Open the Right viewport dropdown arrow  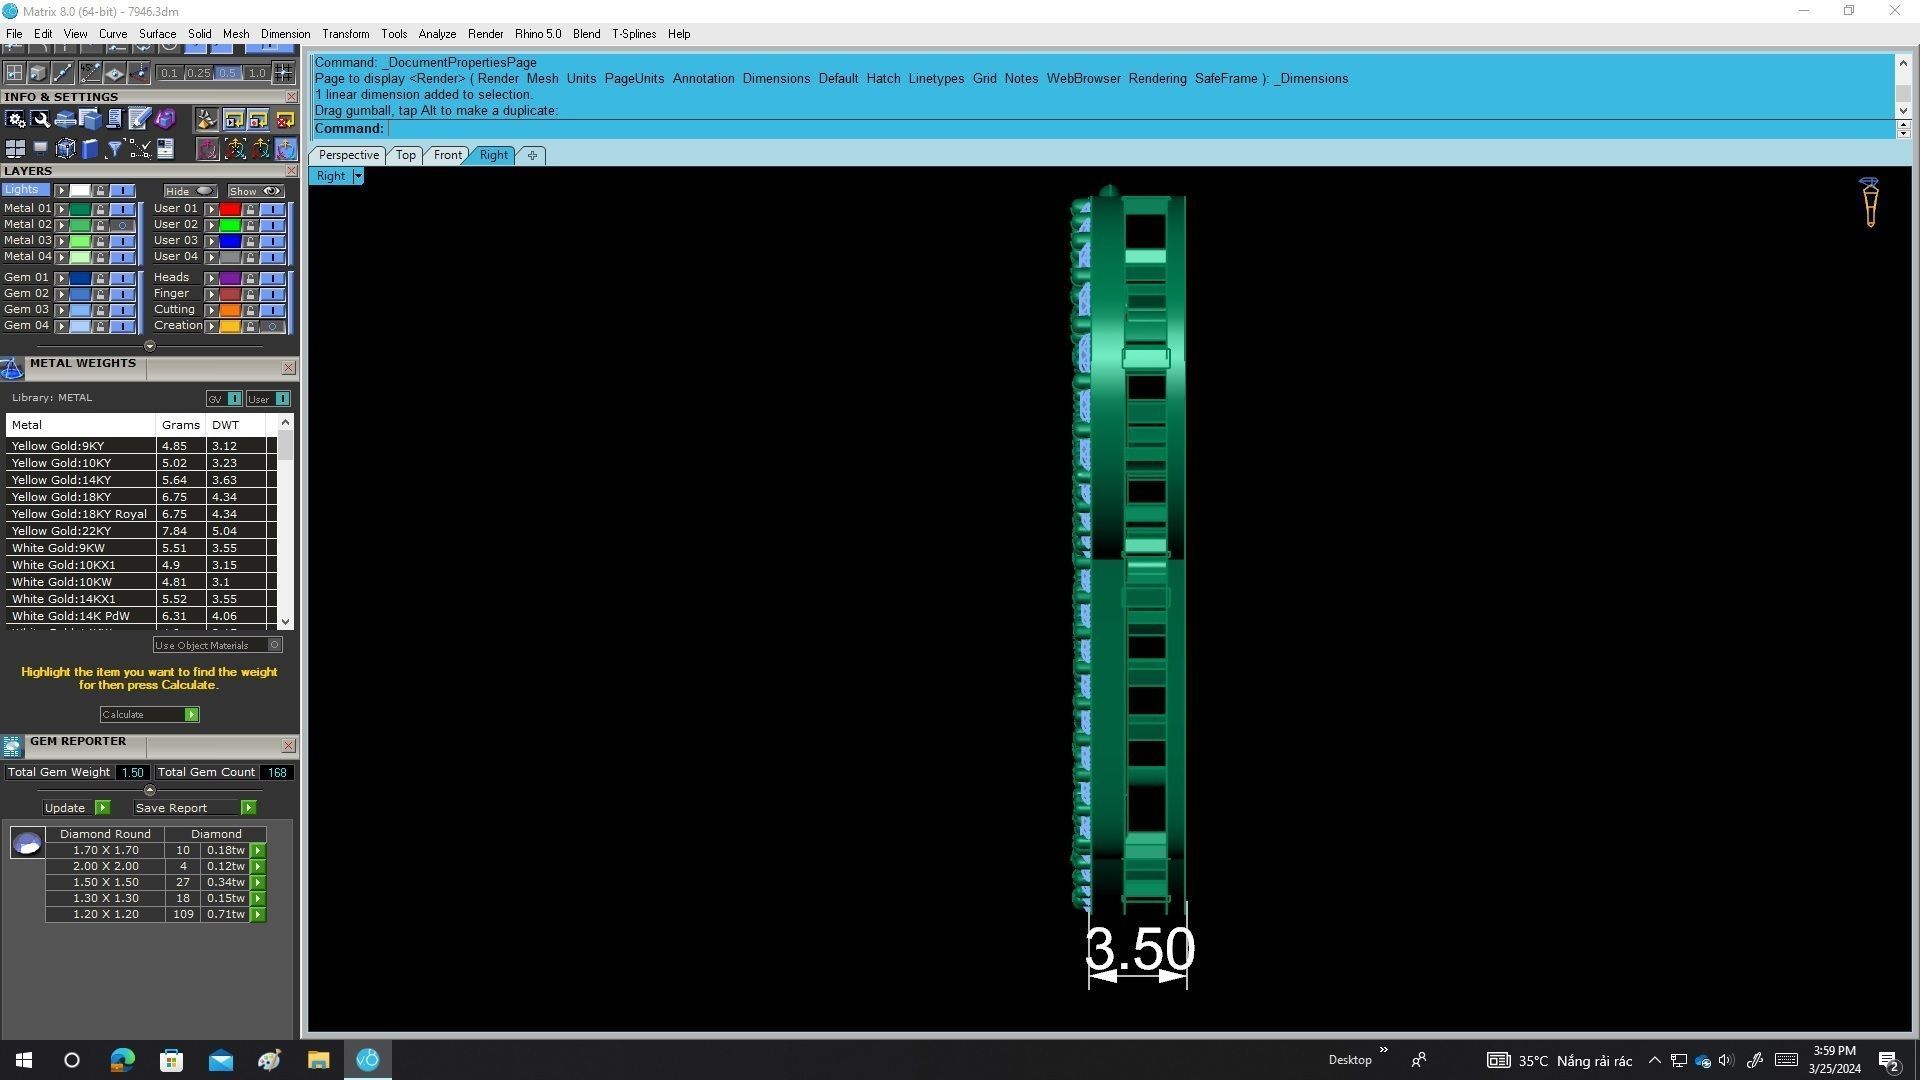tap(358, 176)
